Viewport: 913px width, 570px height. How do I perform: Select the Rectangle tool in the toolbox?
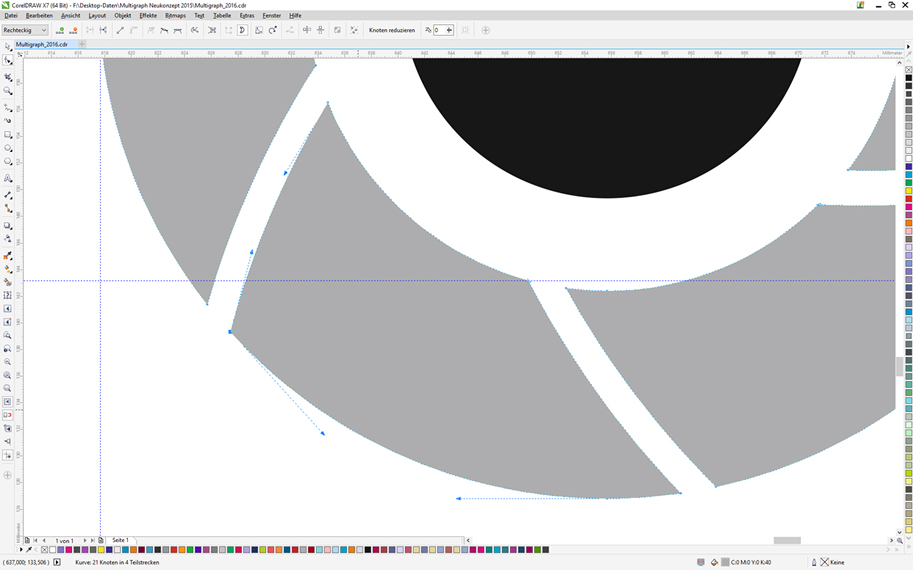pos(8,134)
